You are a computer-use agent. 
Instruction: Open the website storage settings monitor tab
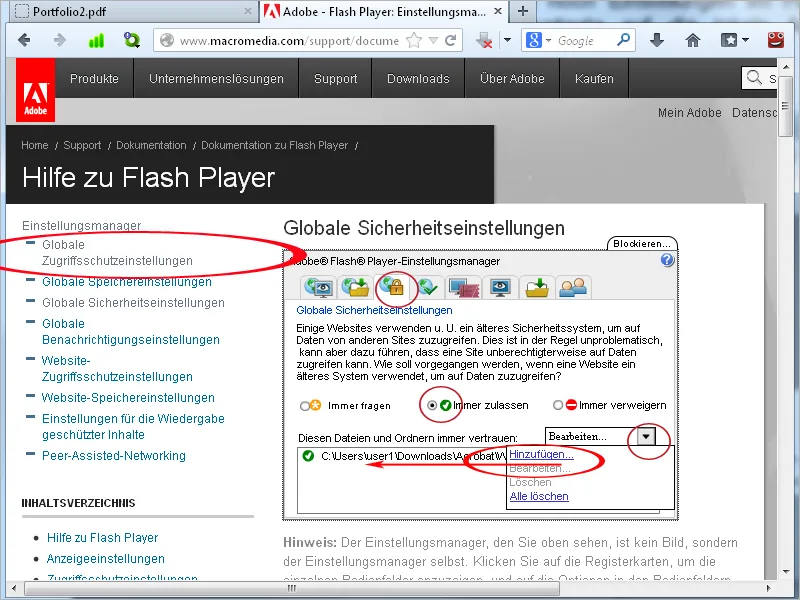point(501,287)
